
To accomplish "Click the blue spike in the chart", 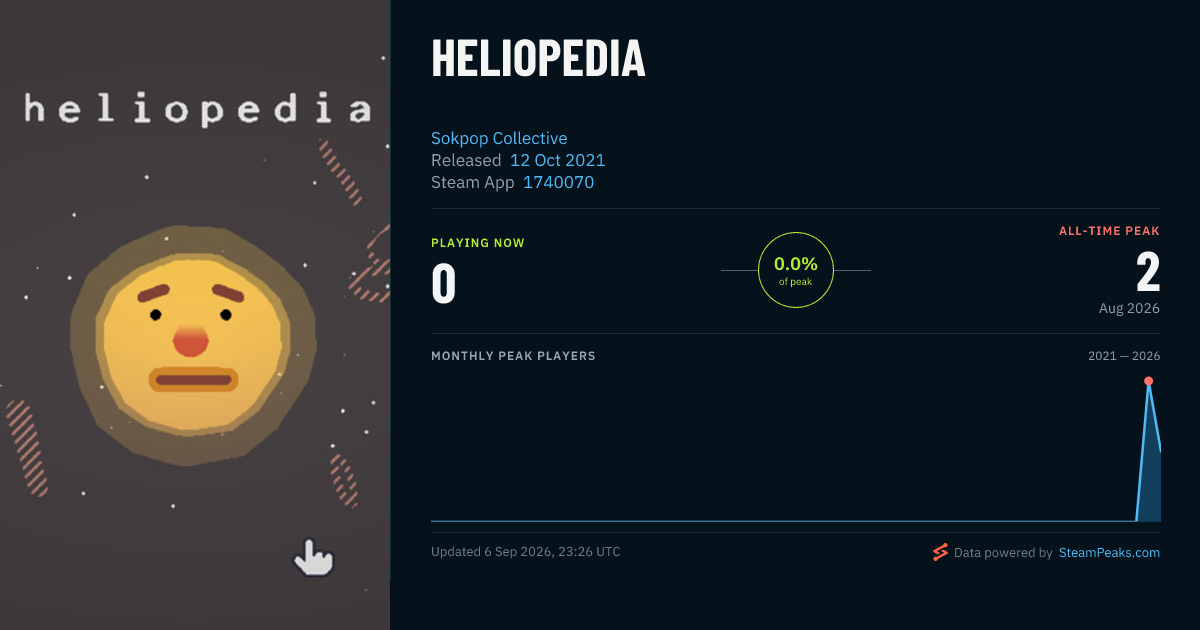I will tap(1149, 450).
